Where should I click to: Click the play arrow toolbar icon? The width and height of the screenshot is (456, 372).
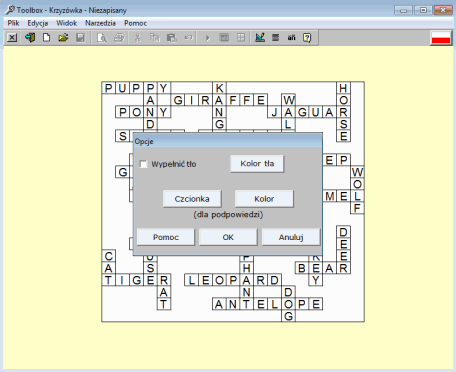[207, 38]
